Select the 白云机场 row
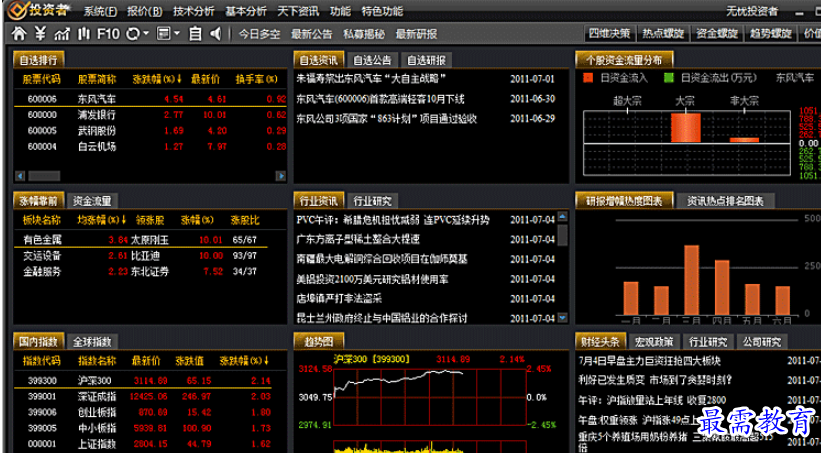The image size is (821, 453). pos(150,147)
